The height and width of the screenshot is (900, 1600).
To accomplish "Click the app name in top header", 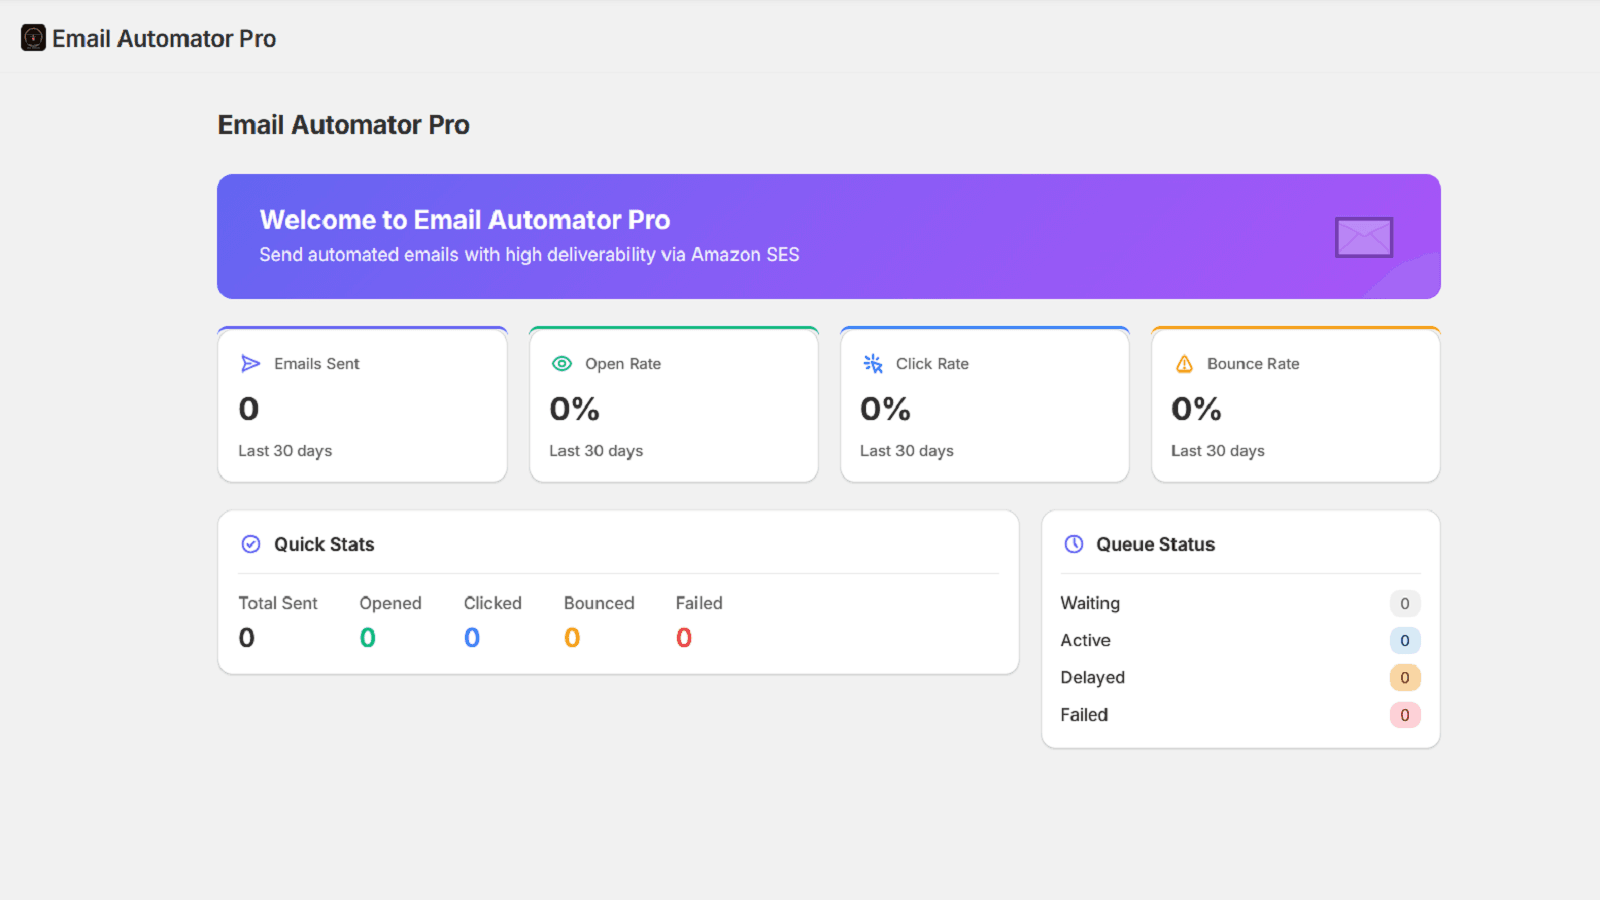I will tap(164, 39).
